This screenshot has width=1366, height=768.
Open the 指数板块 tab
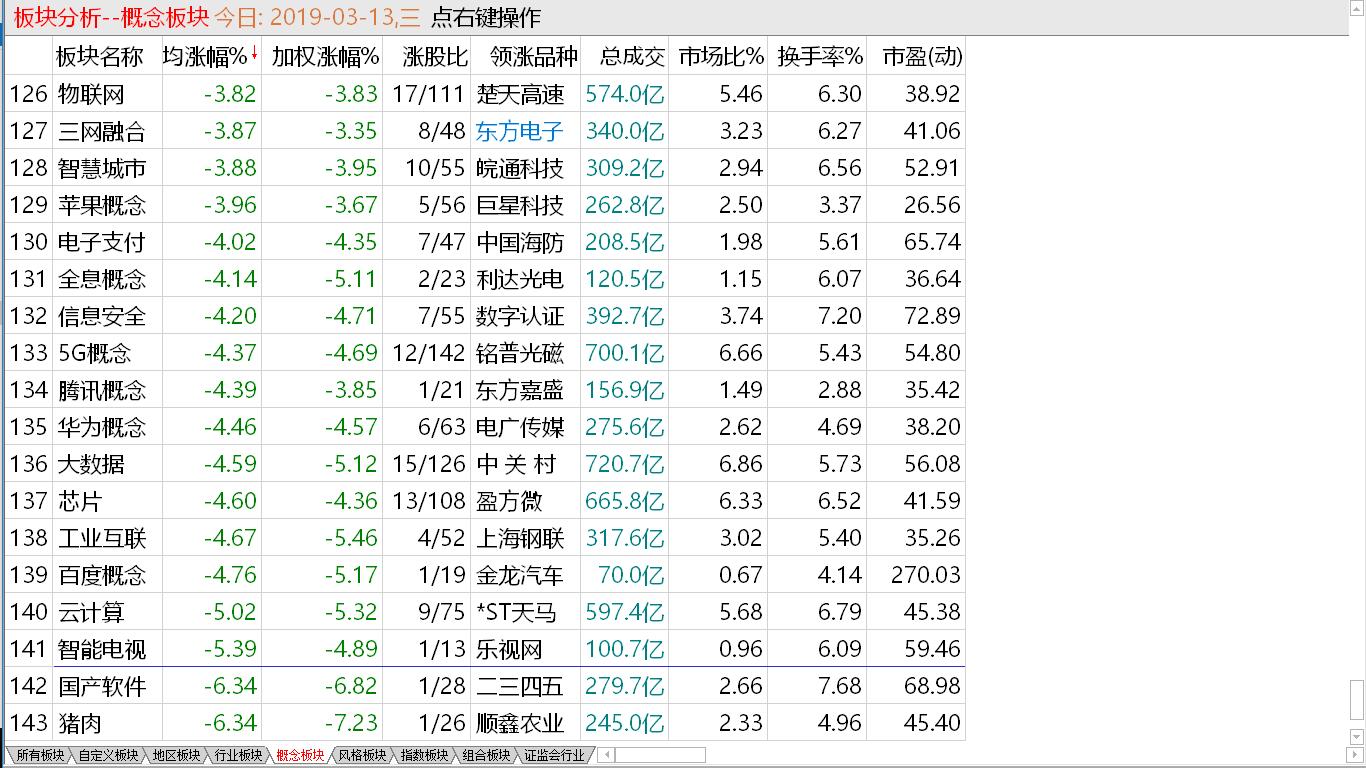pos(424,756)
